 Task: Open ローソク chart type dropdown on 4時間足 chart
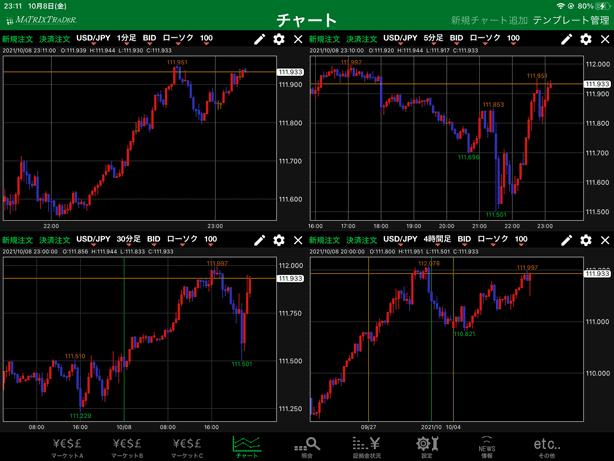tap(493, 239)
